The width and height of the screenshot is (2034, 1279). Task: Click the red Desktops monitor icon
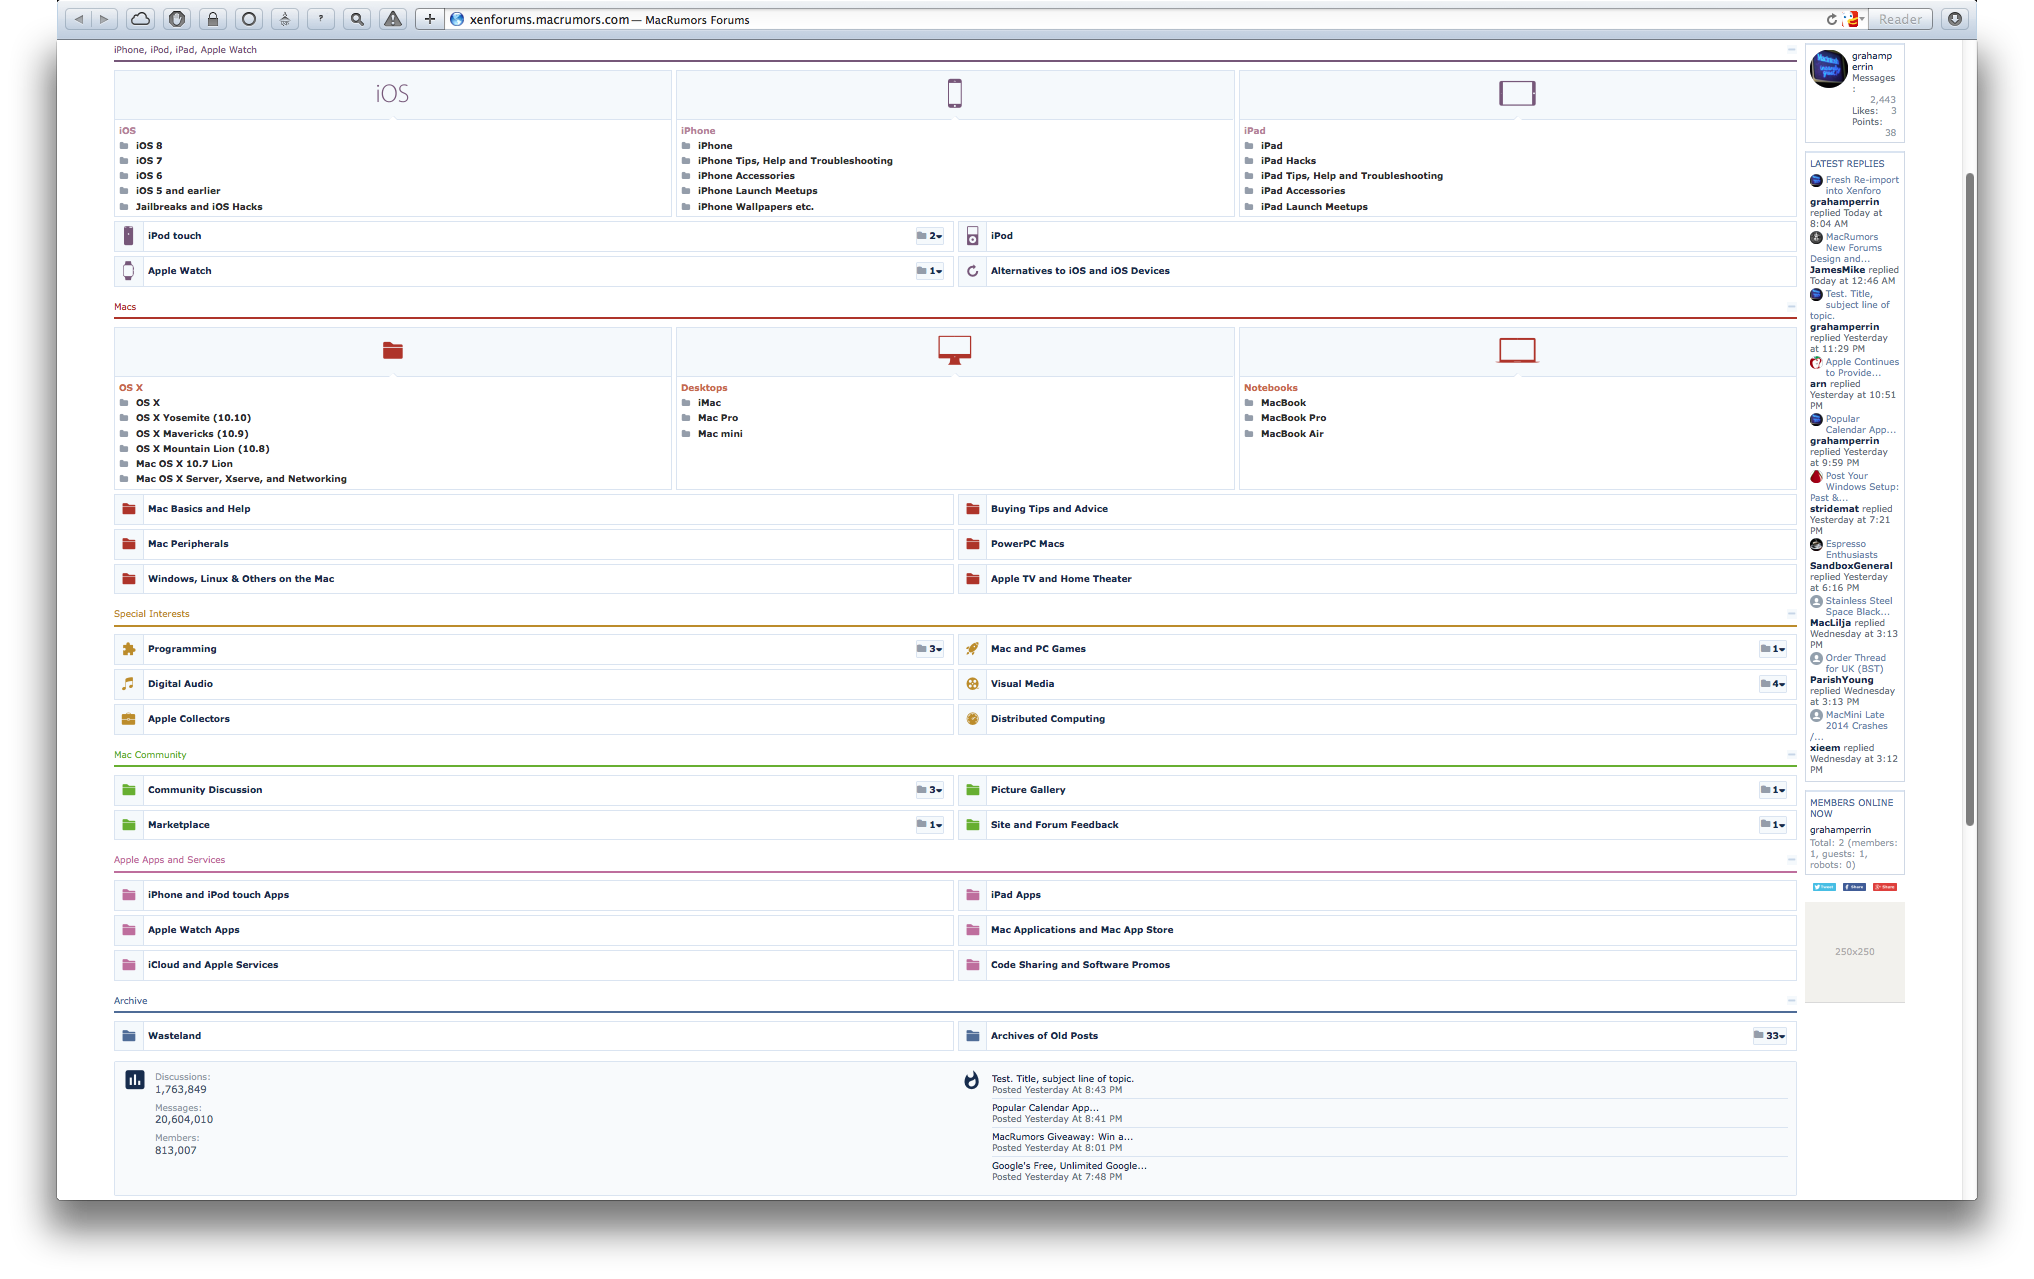click(x=955, y=350)
